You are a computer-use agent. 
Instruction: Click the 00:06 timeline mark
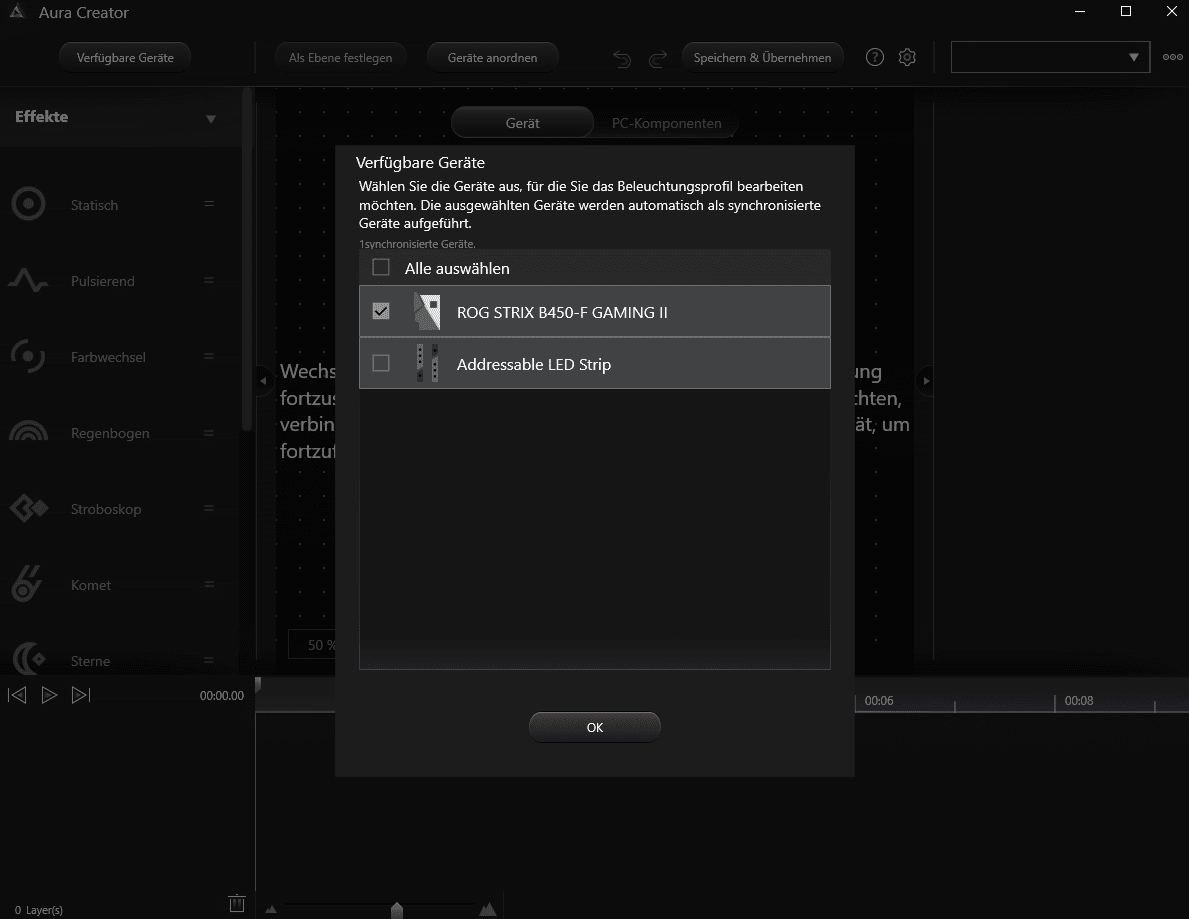[879, 701]
